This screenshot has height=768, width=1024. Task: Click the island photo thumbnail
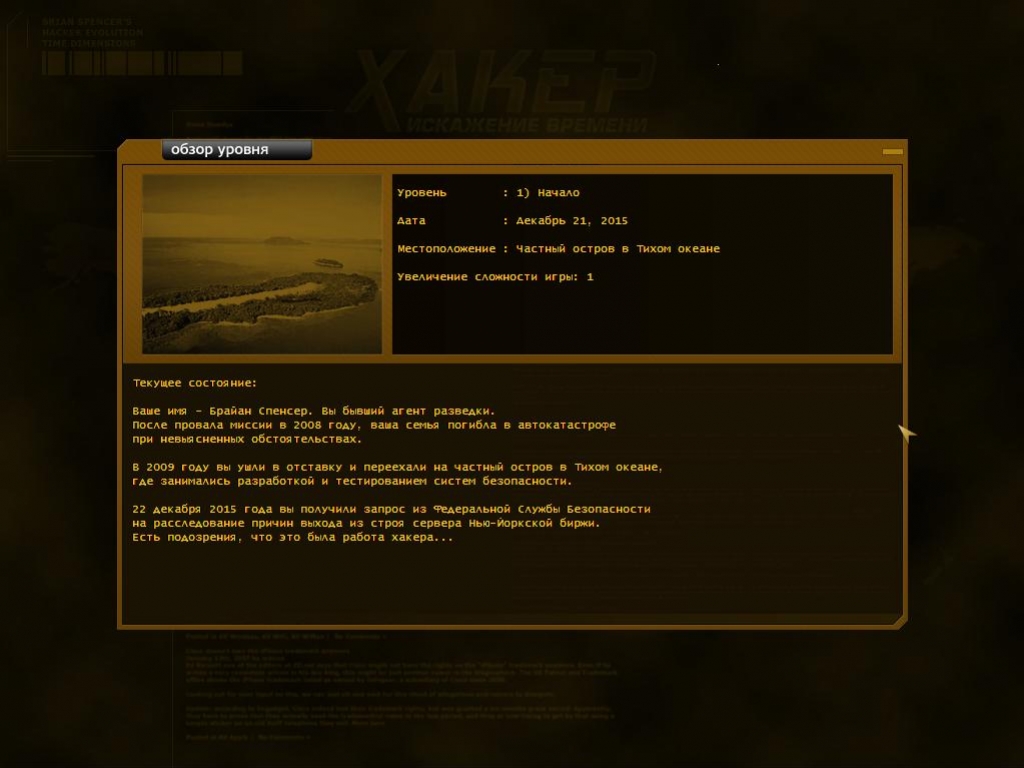(x=261, y=264)
